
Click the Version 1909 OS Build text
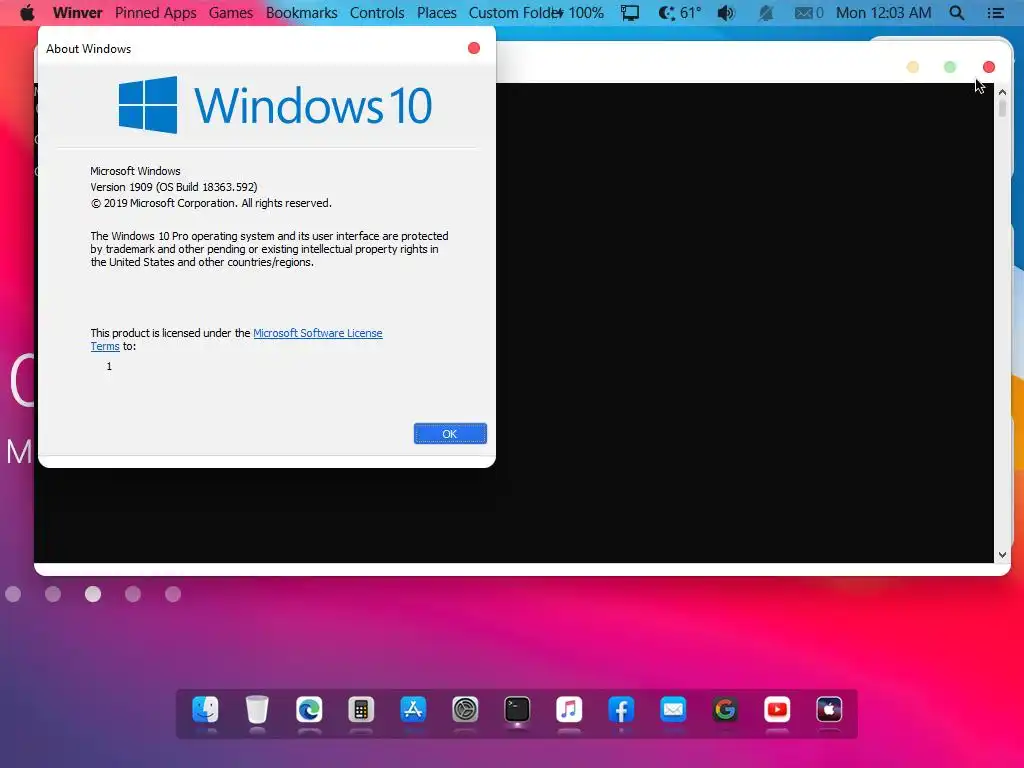pos(174,187)
